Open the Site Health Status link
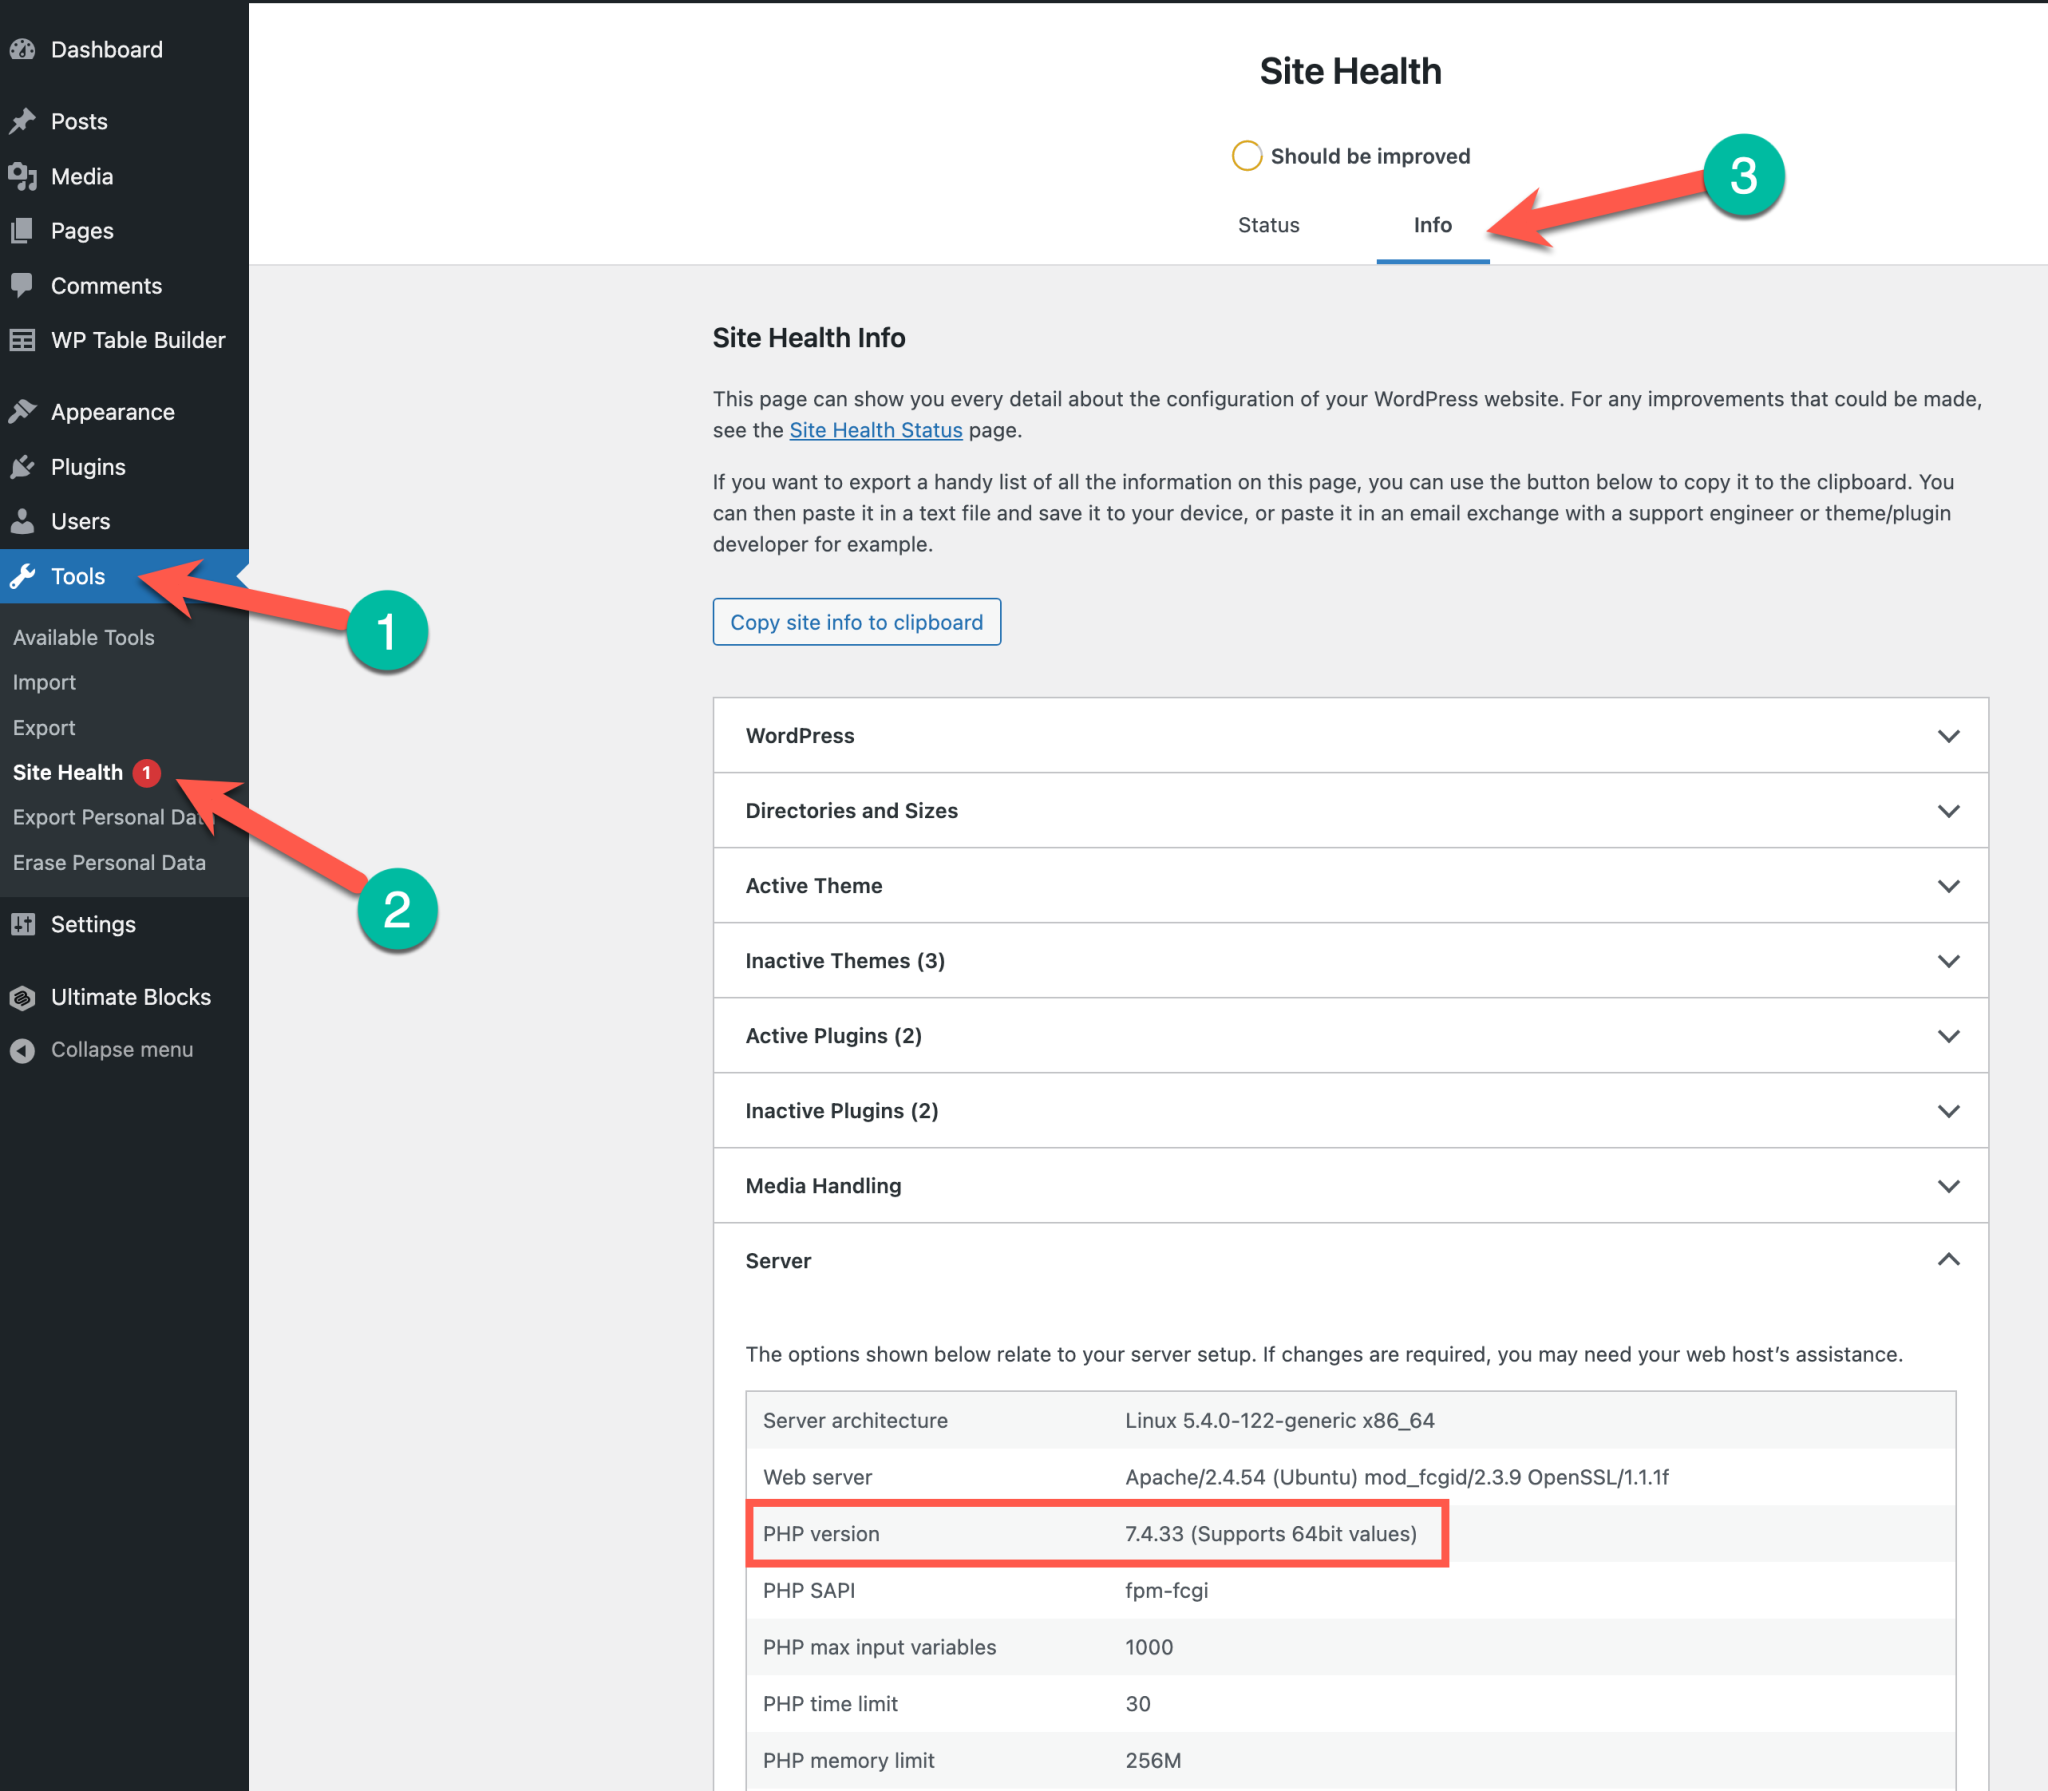The width and height of the screenshot is (2048, 1791). coord(875,430)
